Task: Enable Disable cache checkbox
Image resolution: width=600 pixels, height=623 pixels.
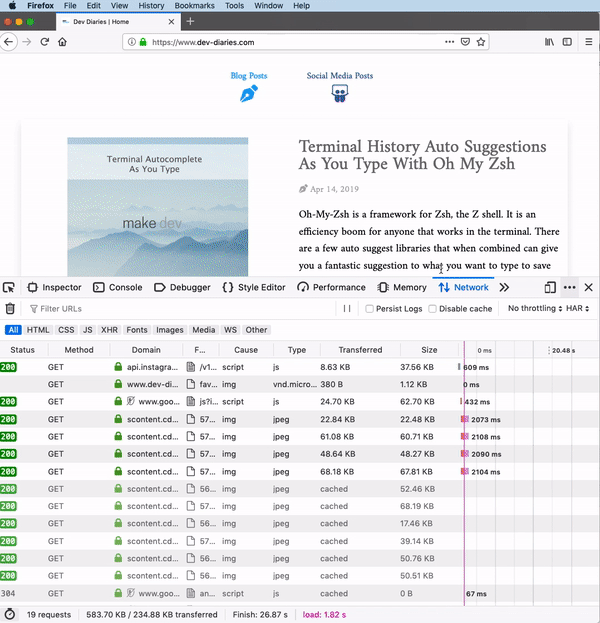Action: (x=432, y=309)
